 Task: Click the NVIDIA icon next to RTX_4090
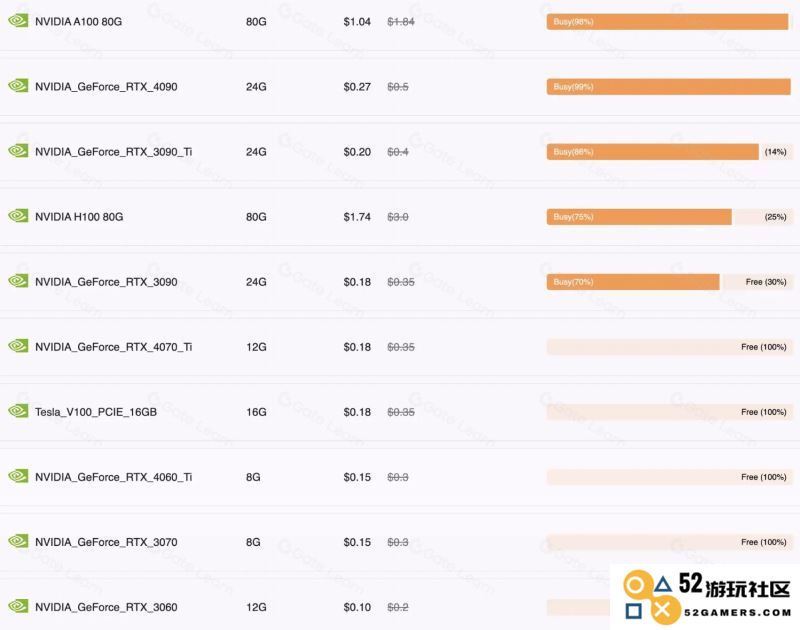(18, 86)
